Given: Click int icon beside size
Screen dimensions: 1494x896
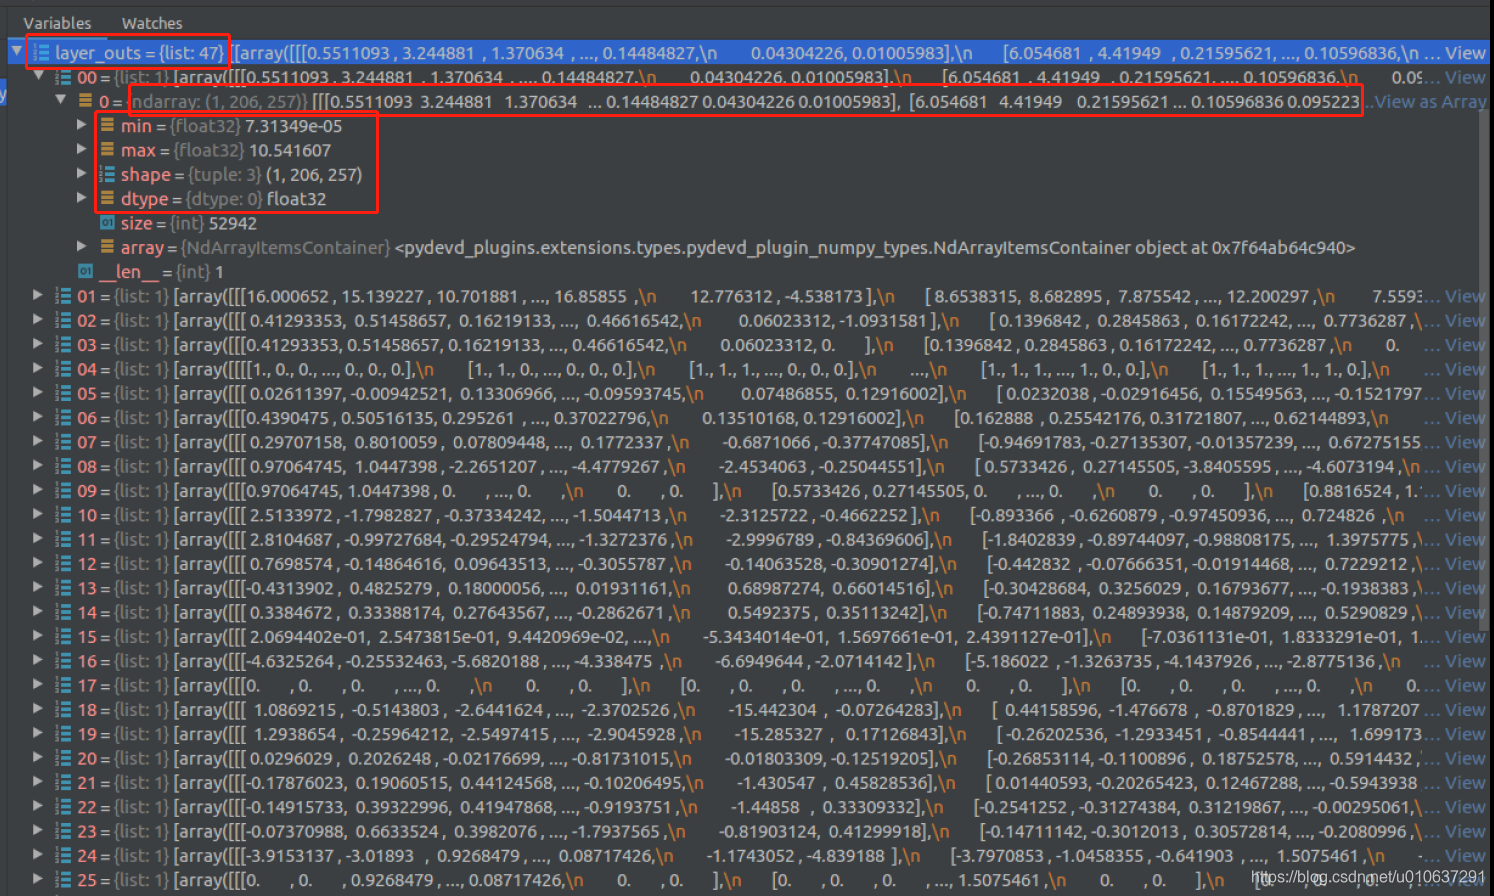Looking at the screenshot, I should pyautogui.click(x=107, y=223).
